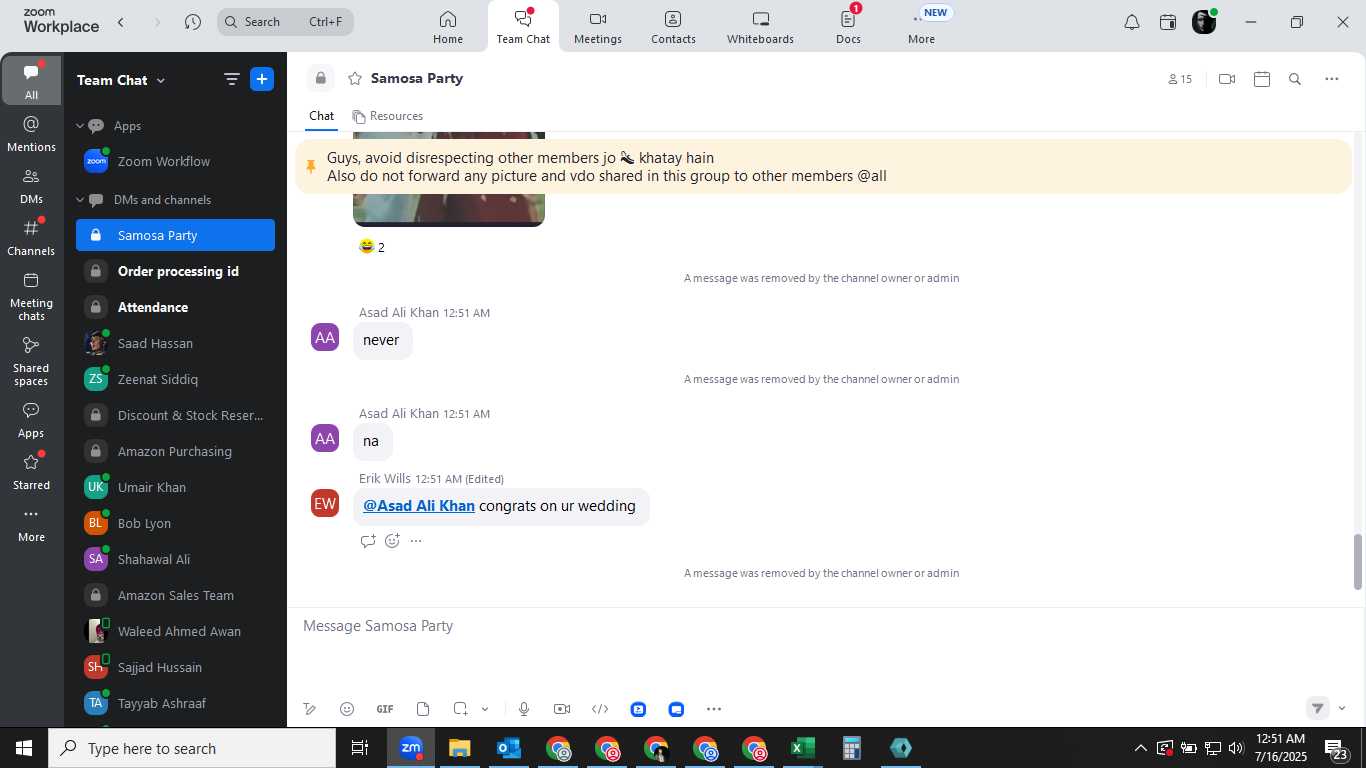This screenshot has width=1366, height=768.
Task: Open Starred in the sidebar
Action: 31,472
